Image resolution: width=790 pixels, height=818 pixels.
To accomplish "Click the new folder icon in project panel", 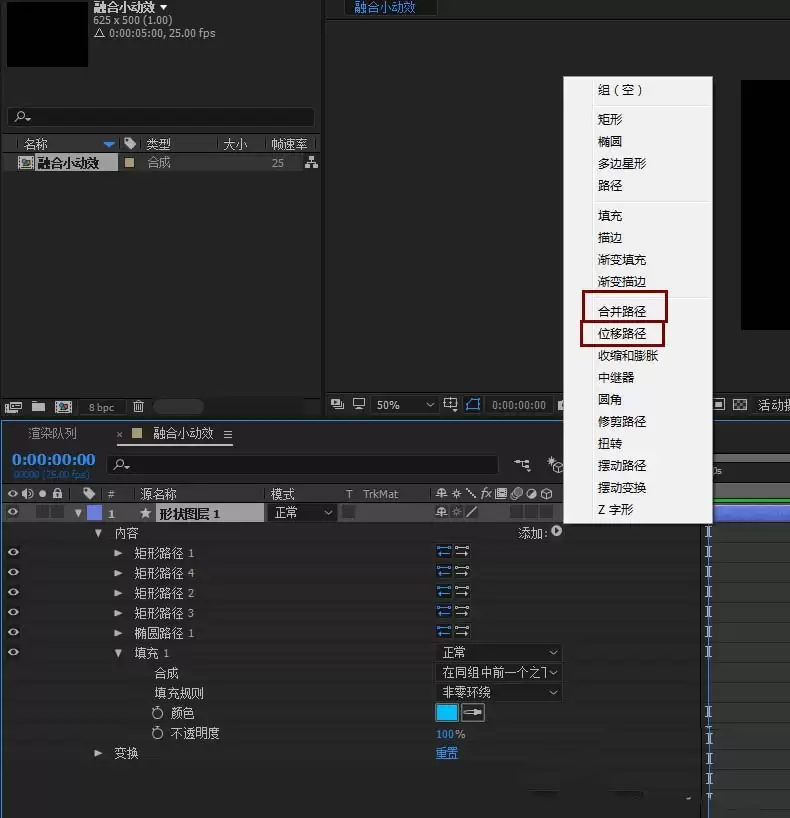I will (x=38, y=406).
